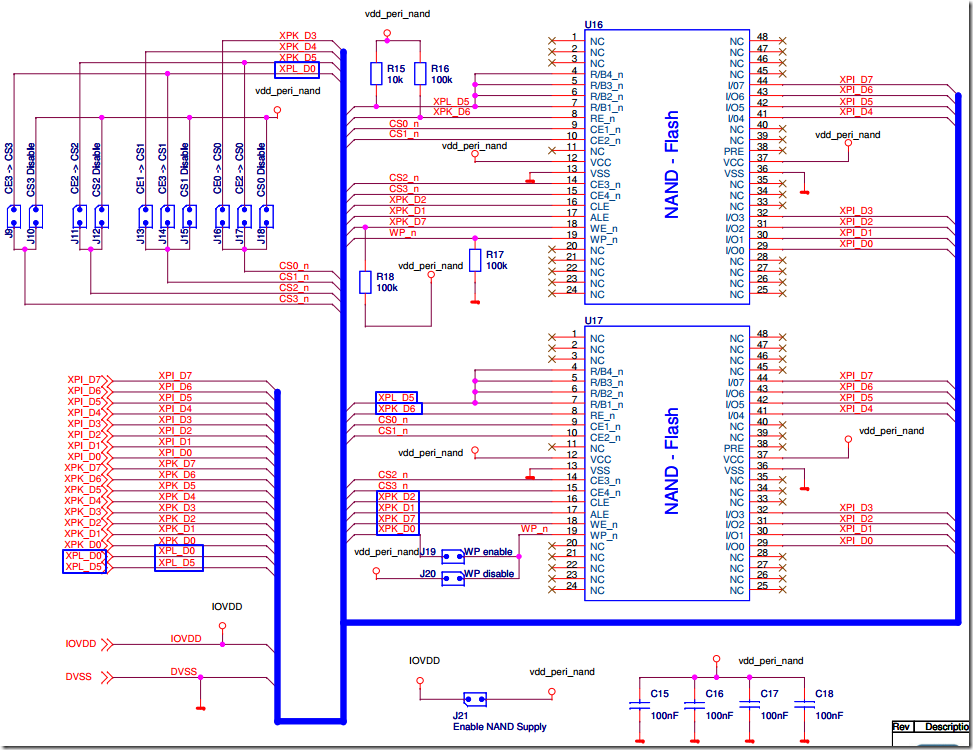Click jumper J18 symbol

(267, 217)
